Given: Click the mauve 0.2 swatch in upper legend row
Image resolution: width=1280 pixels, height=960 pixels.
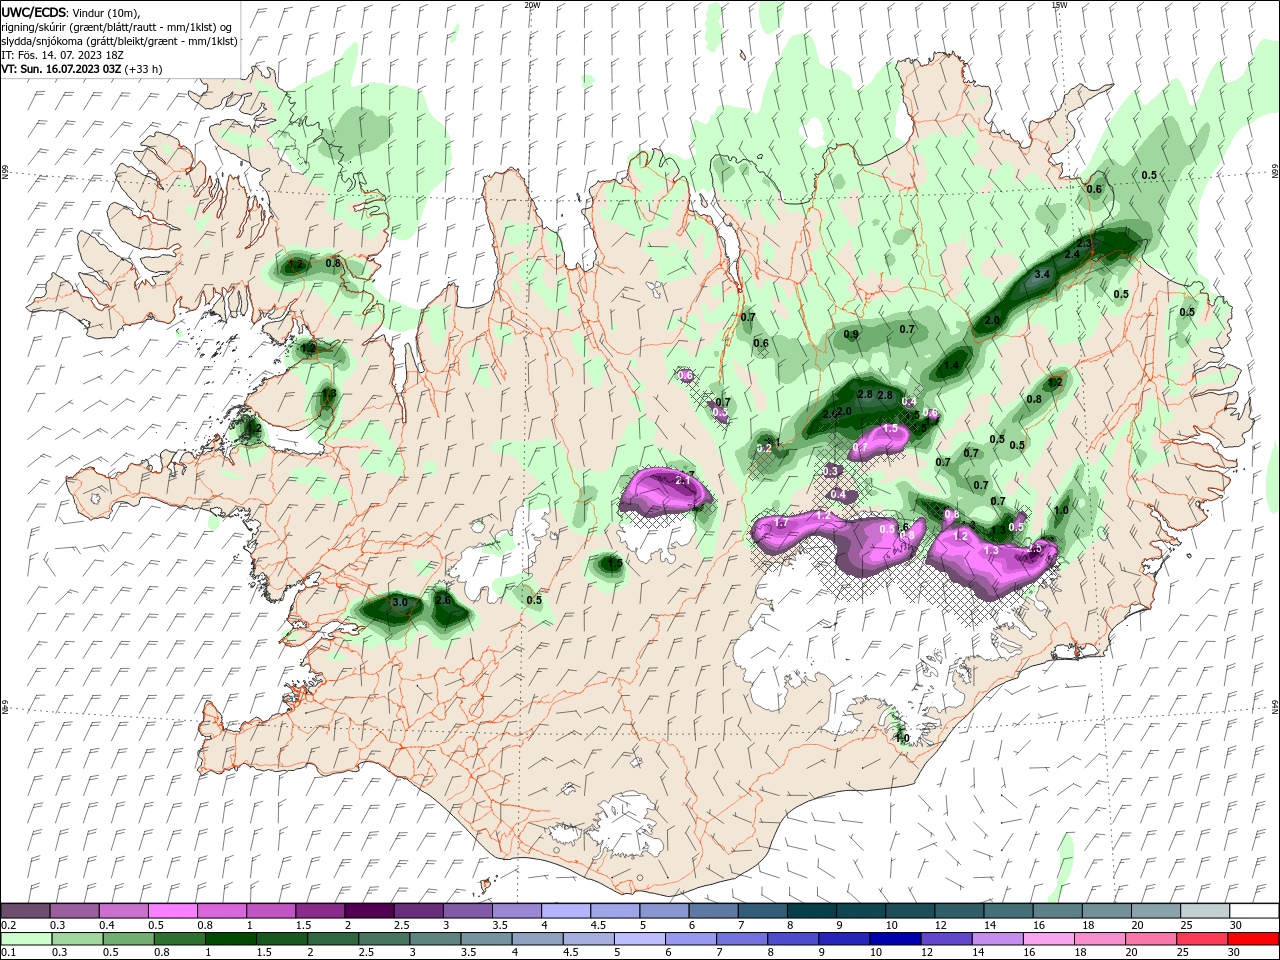Looking at the screenshot, I should (x=26, y=911).
